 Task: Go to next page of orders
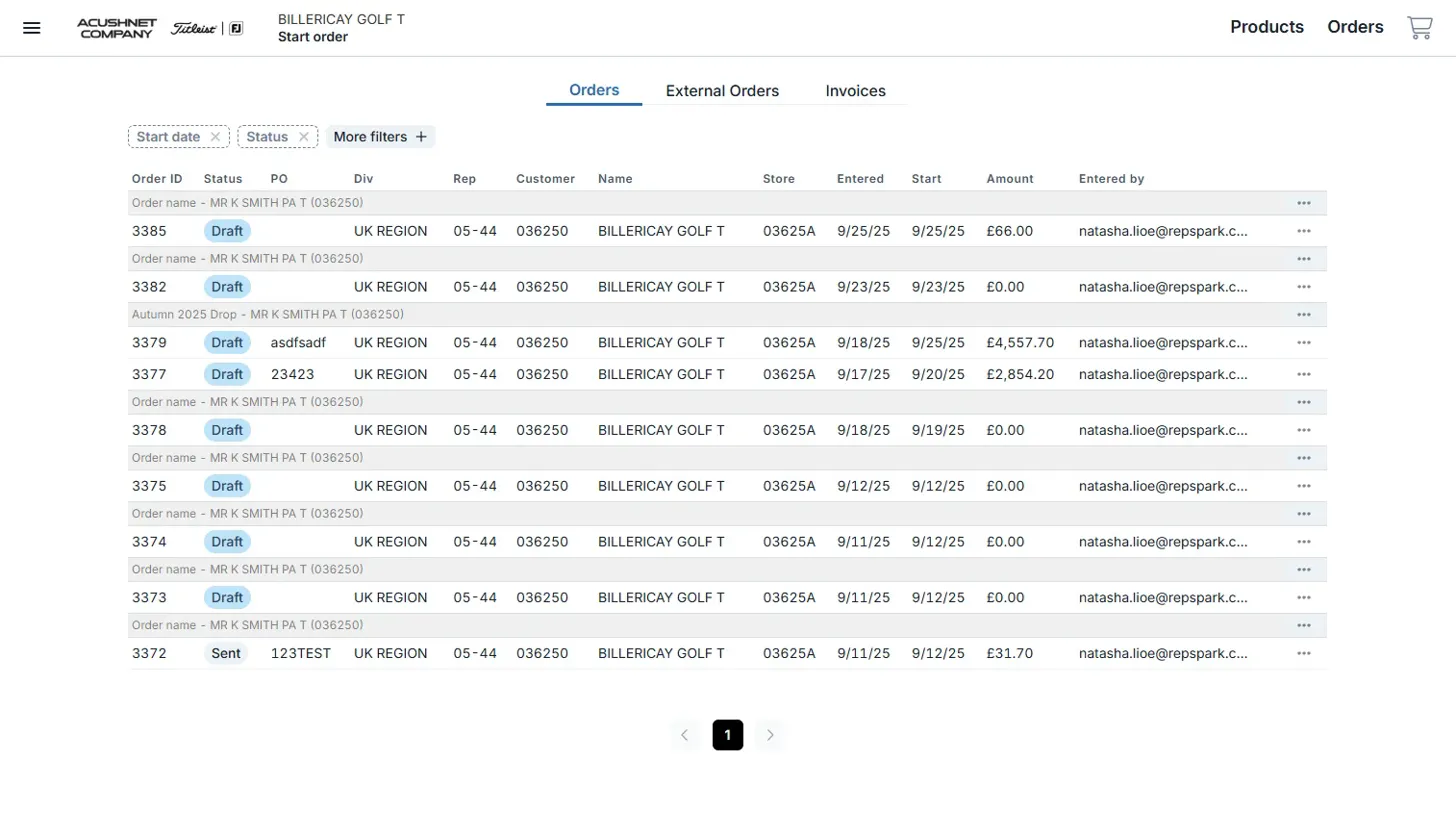[770, 735]
